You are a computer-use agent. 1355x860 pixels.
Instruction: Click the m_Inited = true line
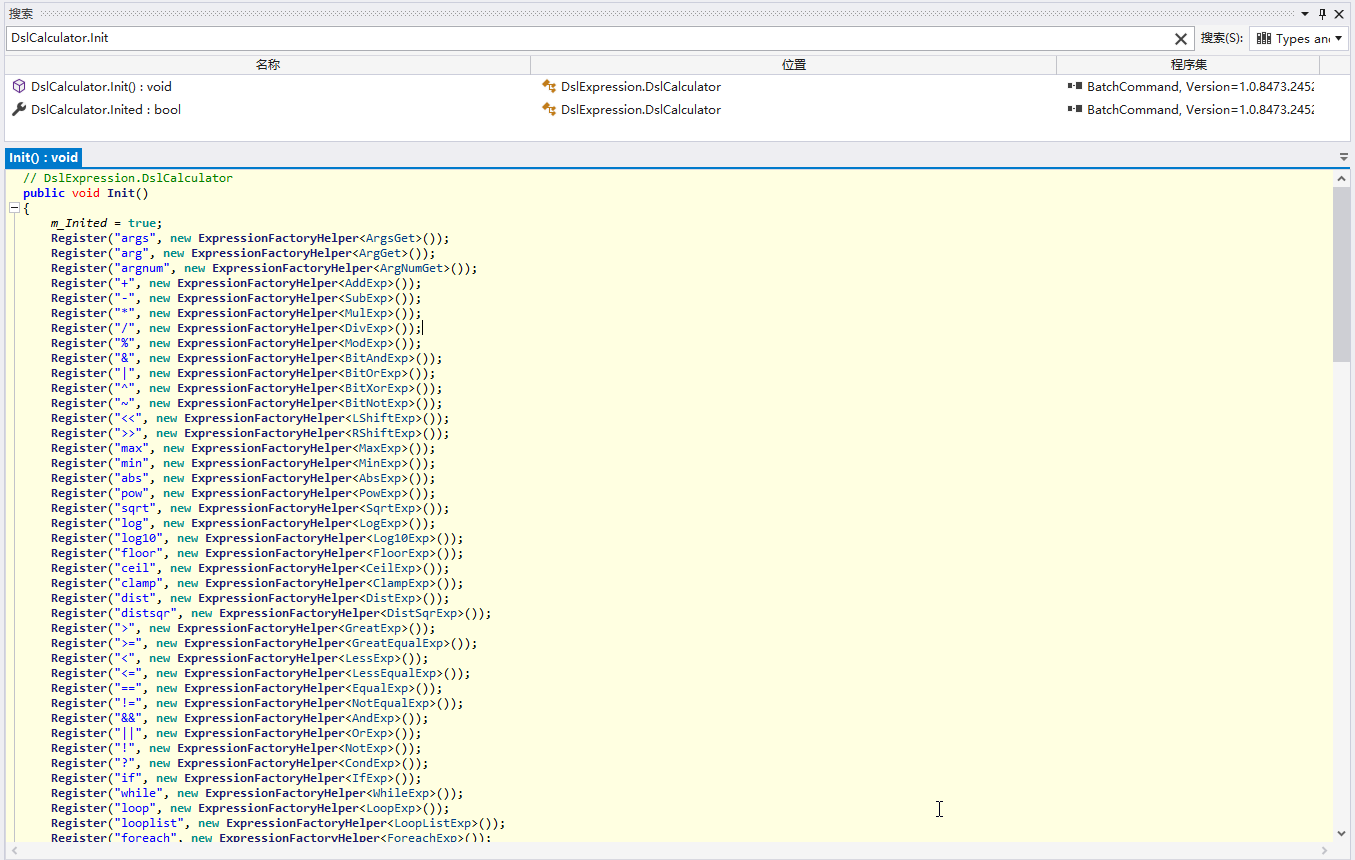coord(107,223)
